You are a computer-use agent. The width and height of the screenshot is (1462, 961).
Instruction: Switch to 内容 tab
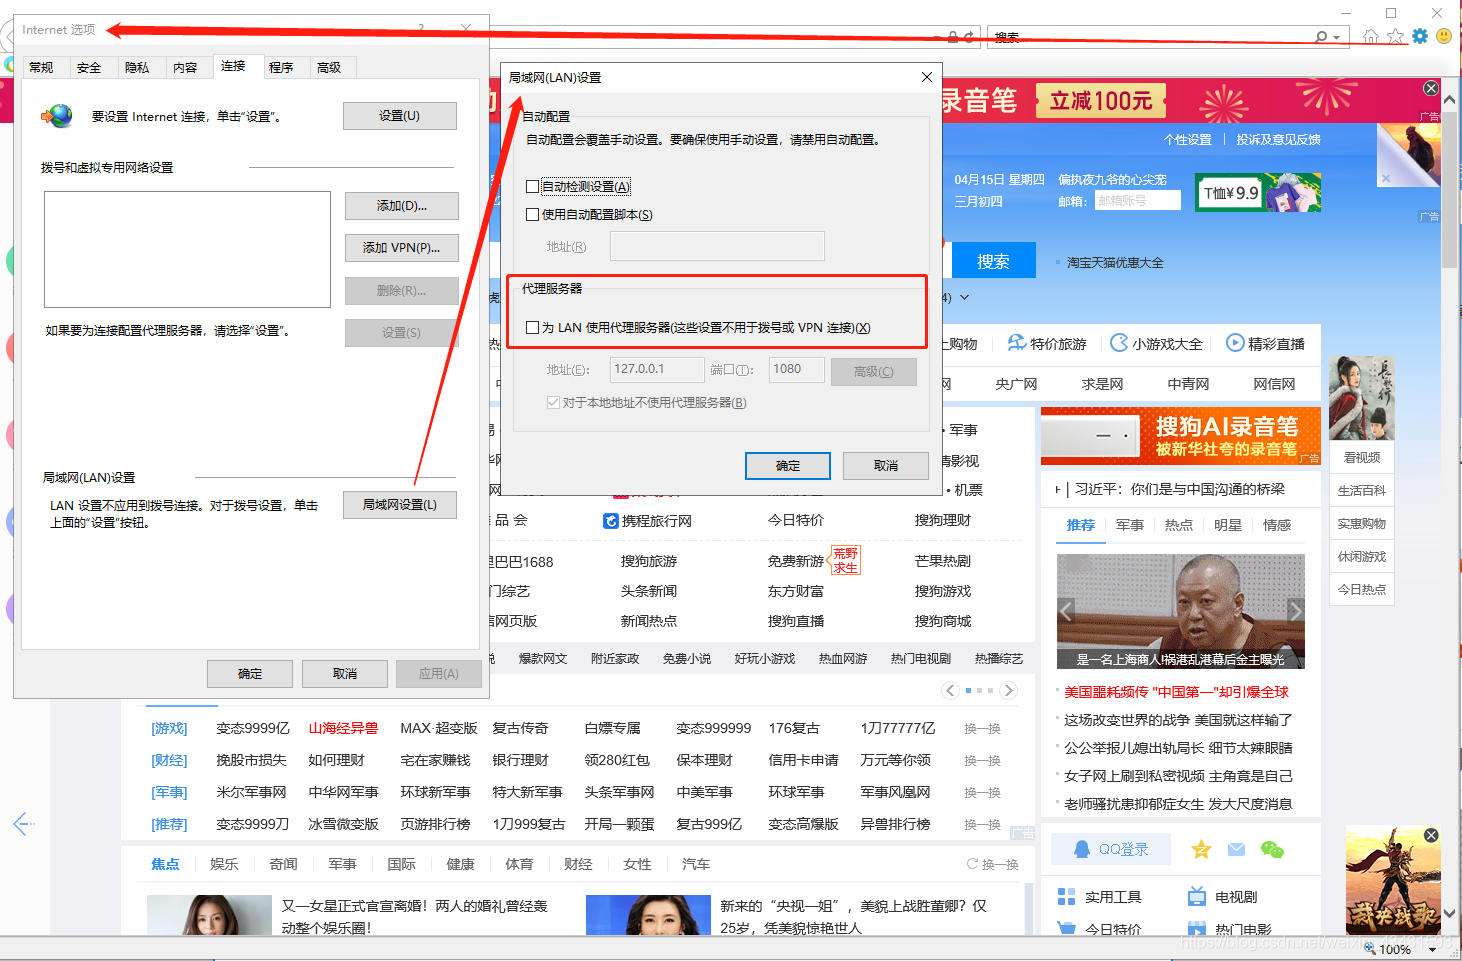[x=185, y=67]
